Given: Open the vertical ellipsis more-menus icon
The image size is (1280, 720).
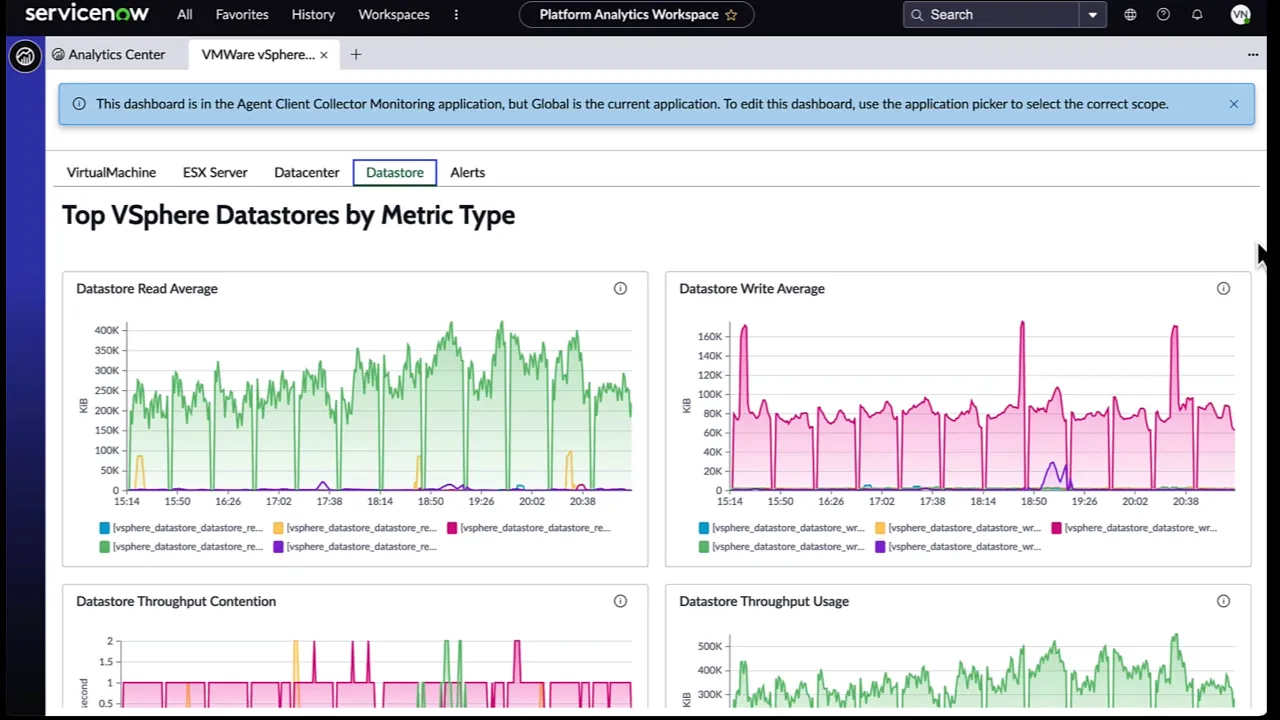Looking at the screenshot, I should (456, 14).
